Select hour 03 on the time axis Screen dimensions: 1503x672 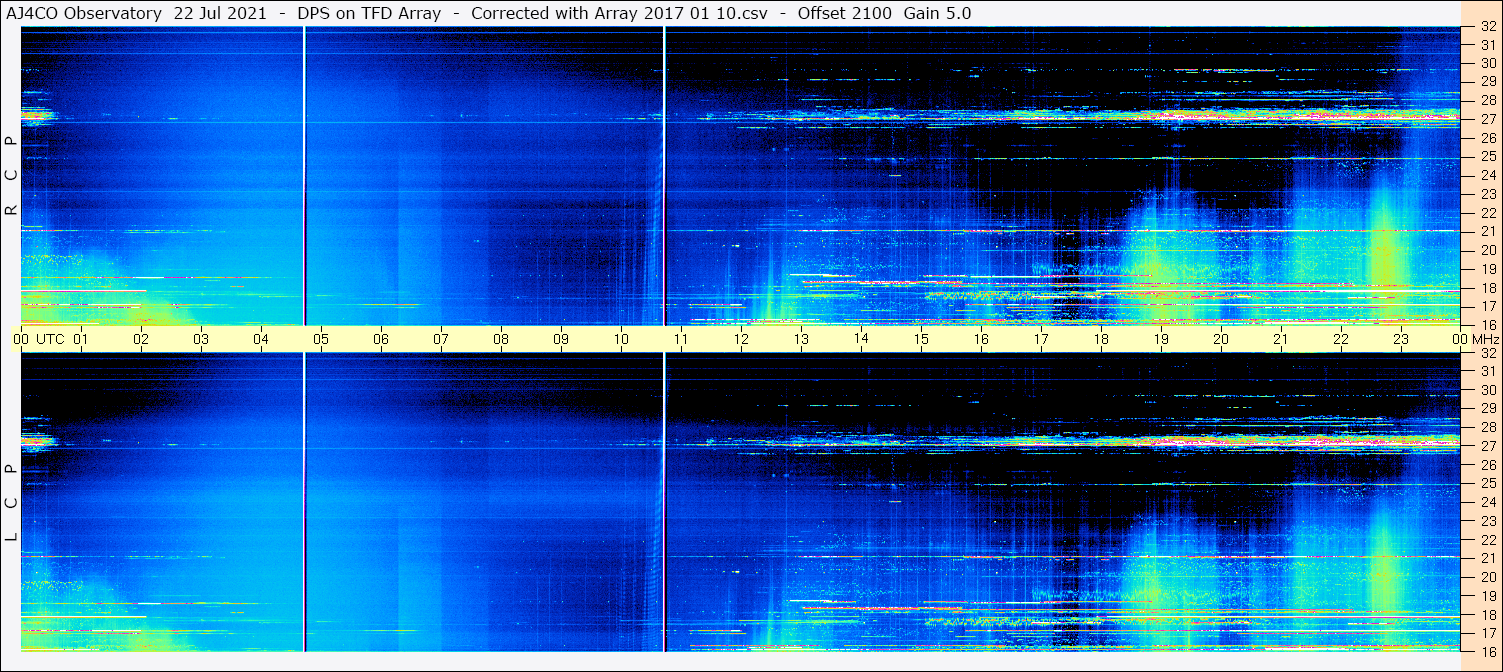201,339
